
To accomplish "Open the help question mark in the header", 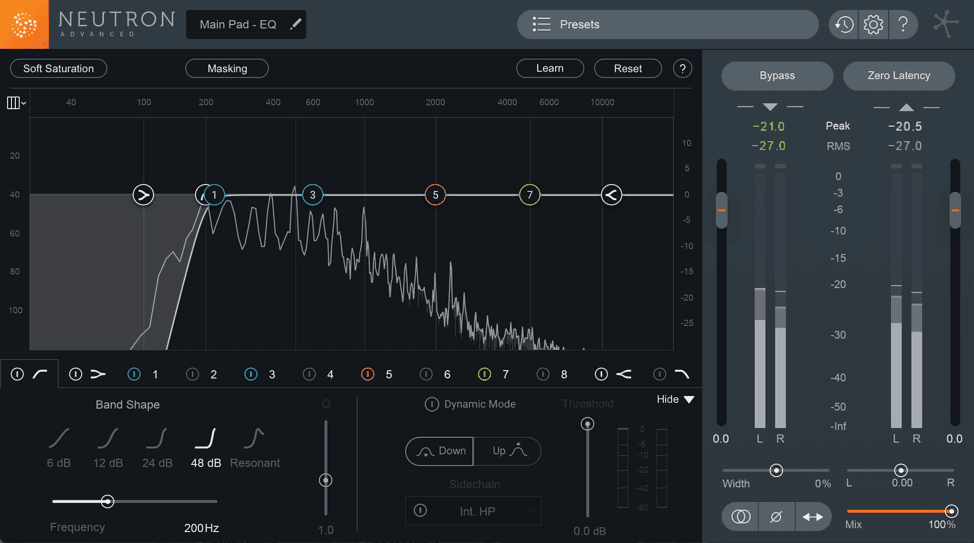I will 903,25.
